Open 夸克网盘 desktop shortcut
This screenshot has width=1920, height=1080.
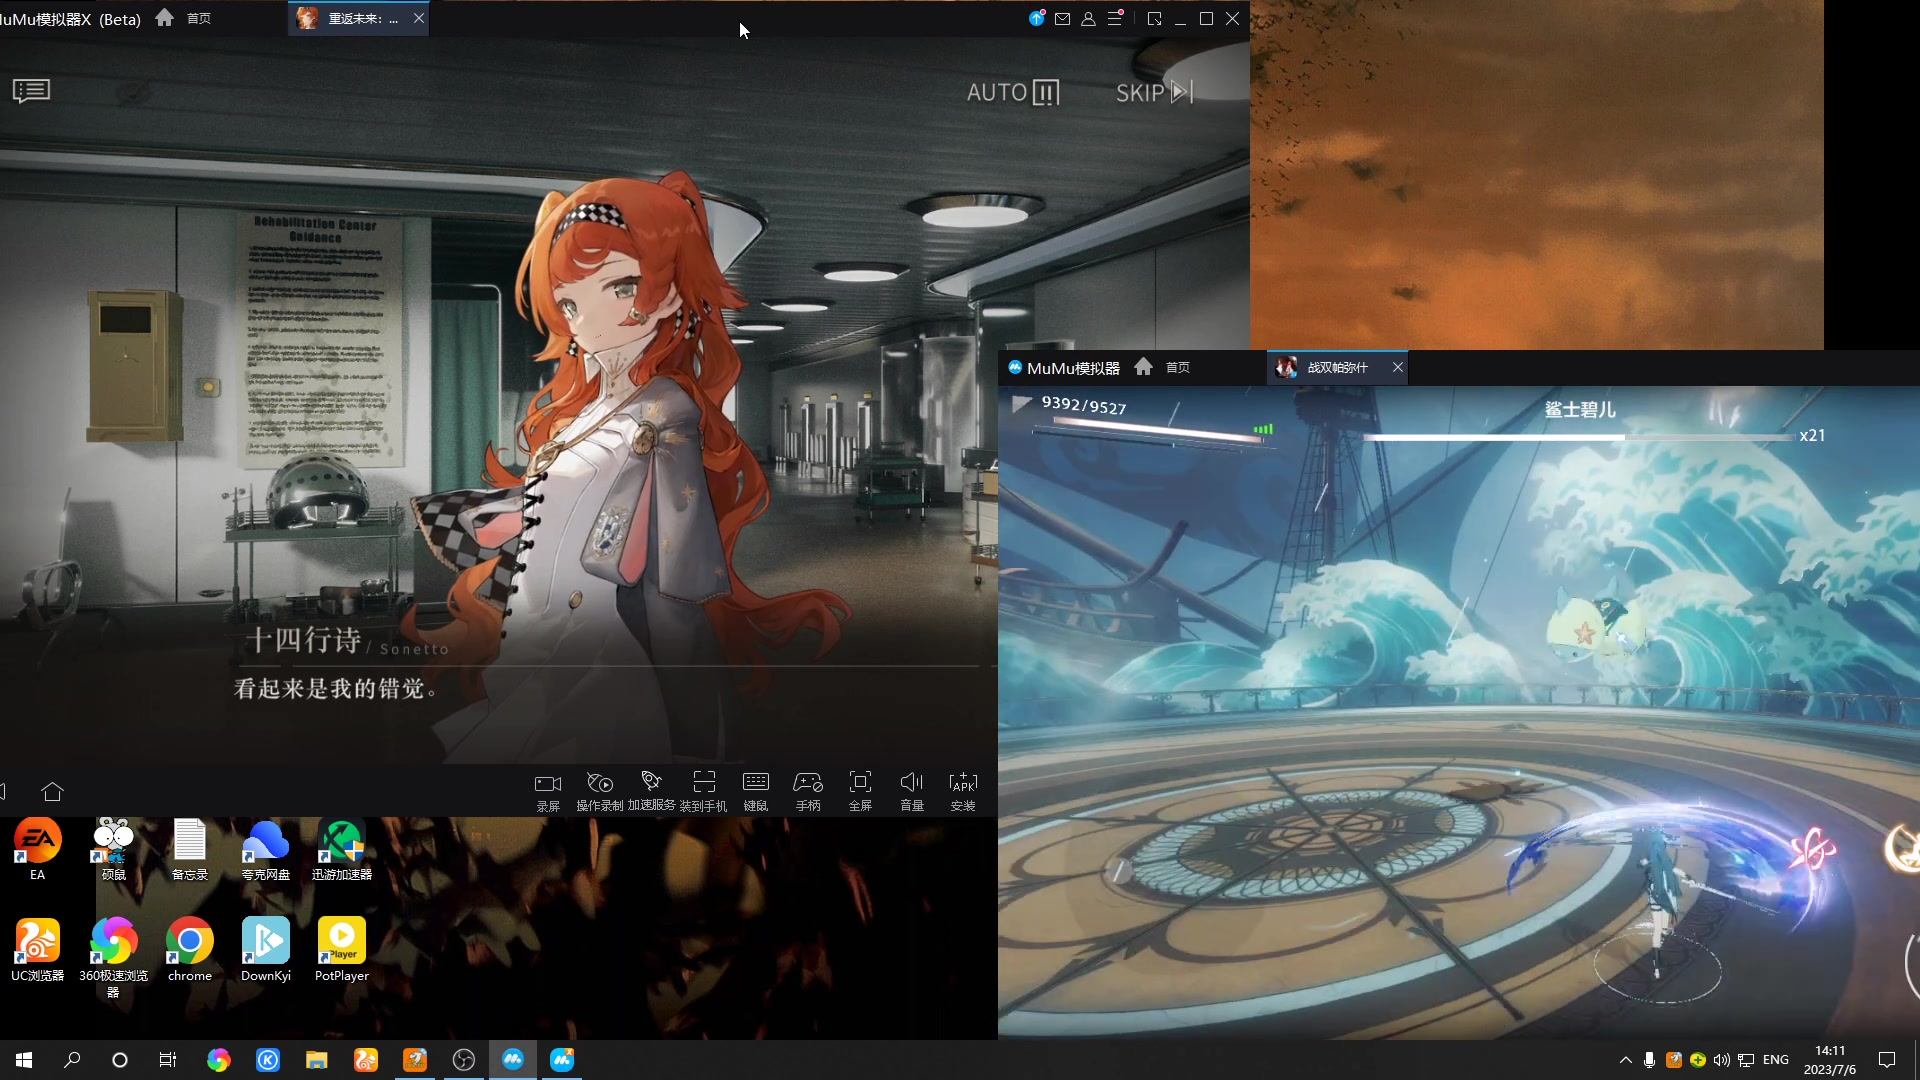[266, 849]
